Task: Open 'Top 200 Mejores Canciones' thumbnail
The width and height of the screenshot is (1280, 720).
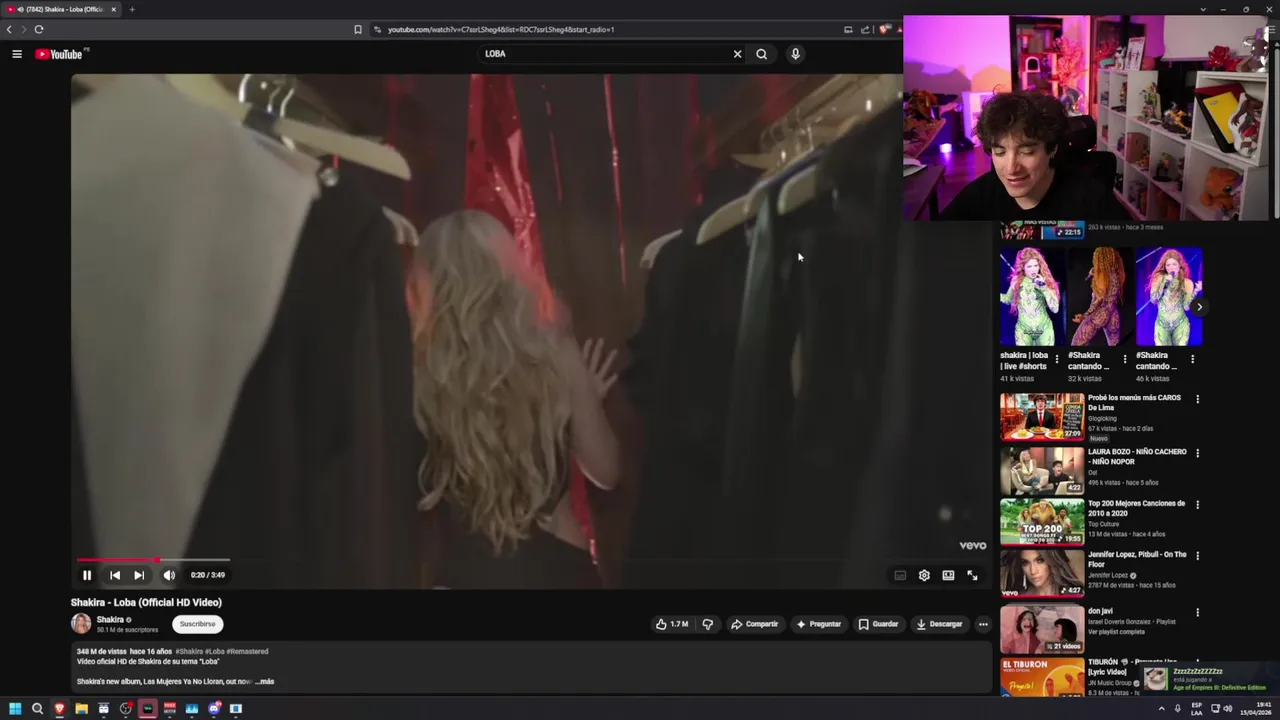Action: point(1042,521)
